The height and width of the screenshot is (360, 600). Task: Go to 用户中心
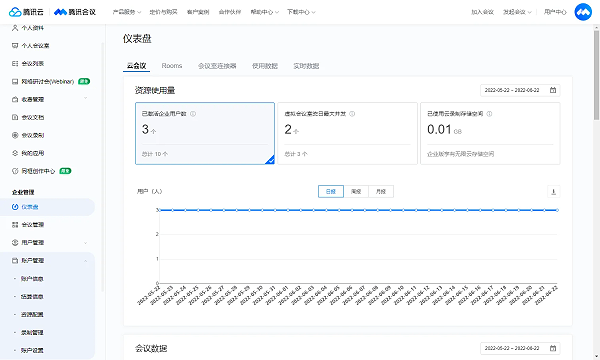tap(555, 12)
